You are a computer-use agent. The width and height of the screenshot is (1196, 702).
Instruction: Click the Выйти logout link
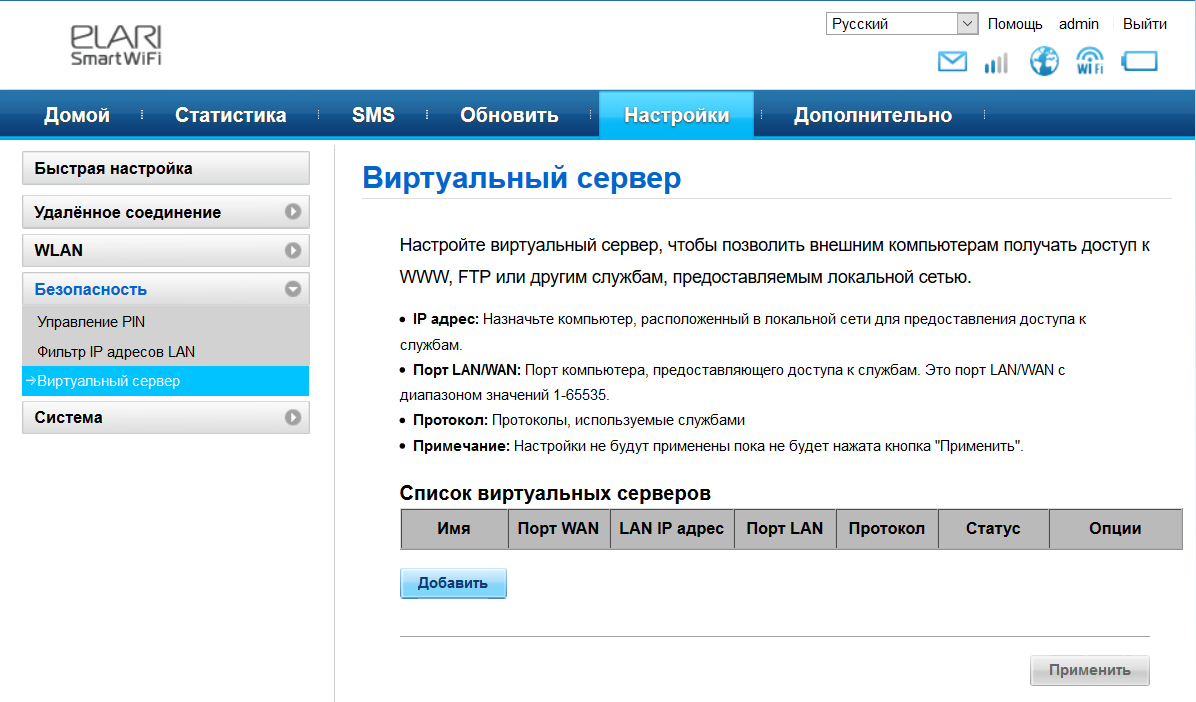pos(1144,24)
